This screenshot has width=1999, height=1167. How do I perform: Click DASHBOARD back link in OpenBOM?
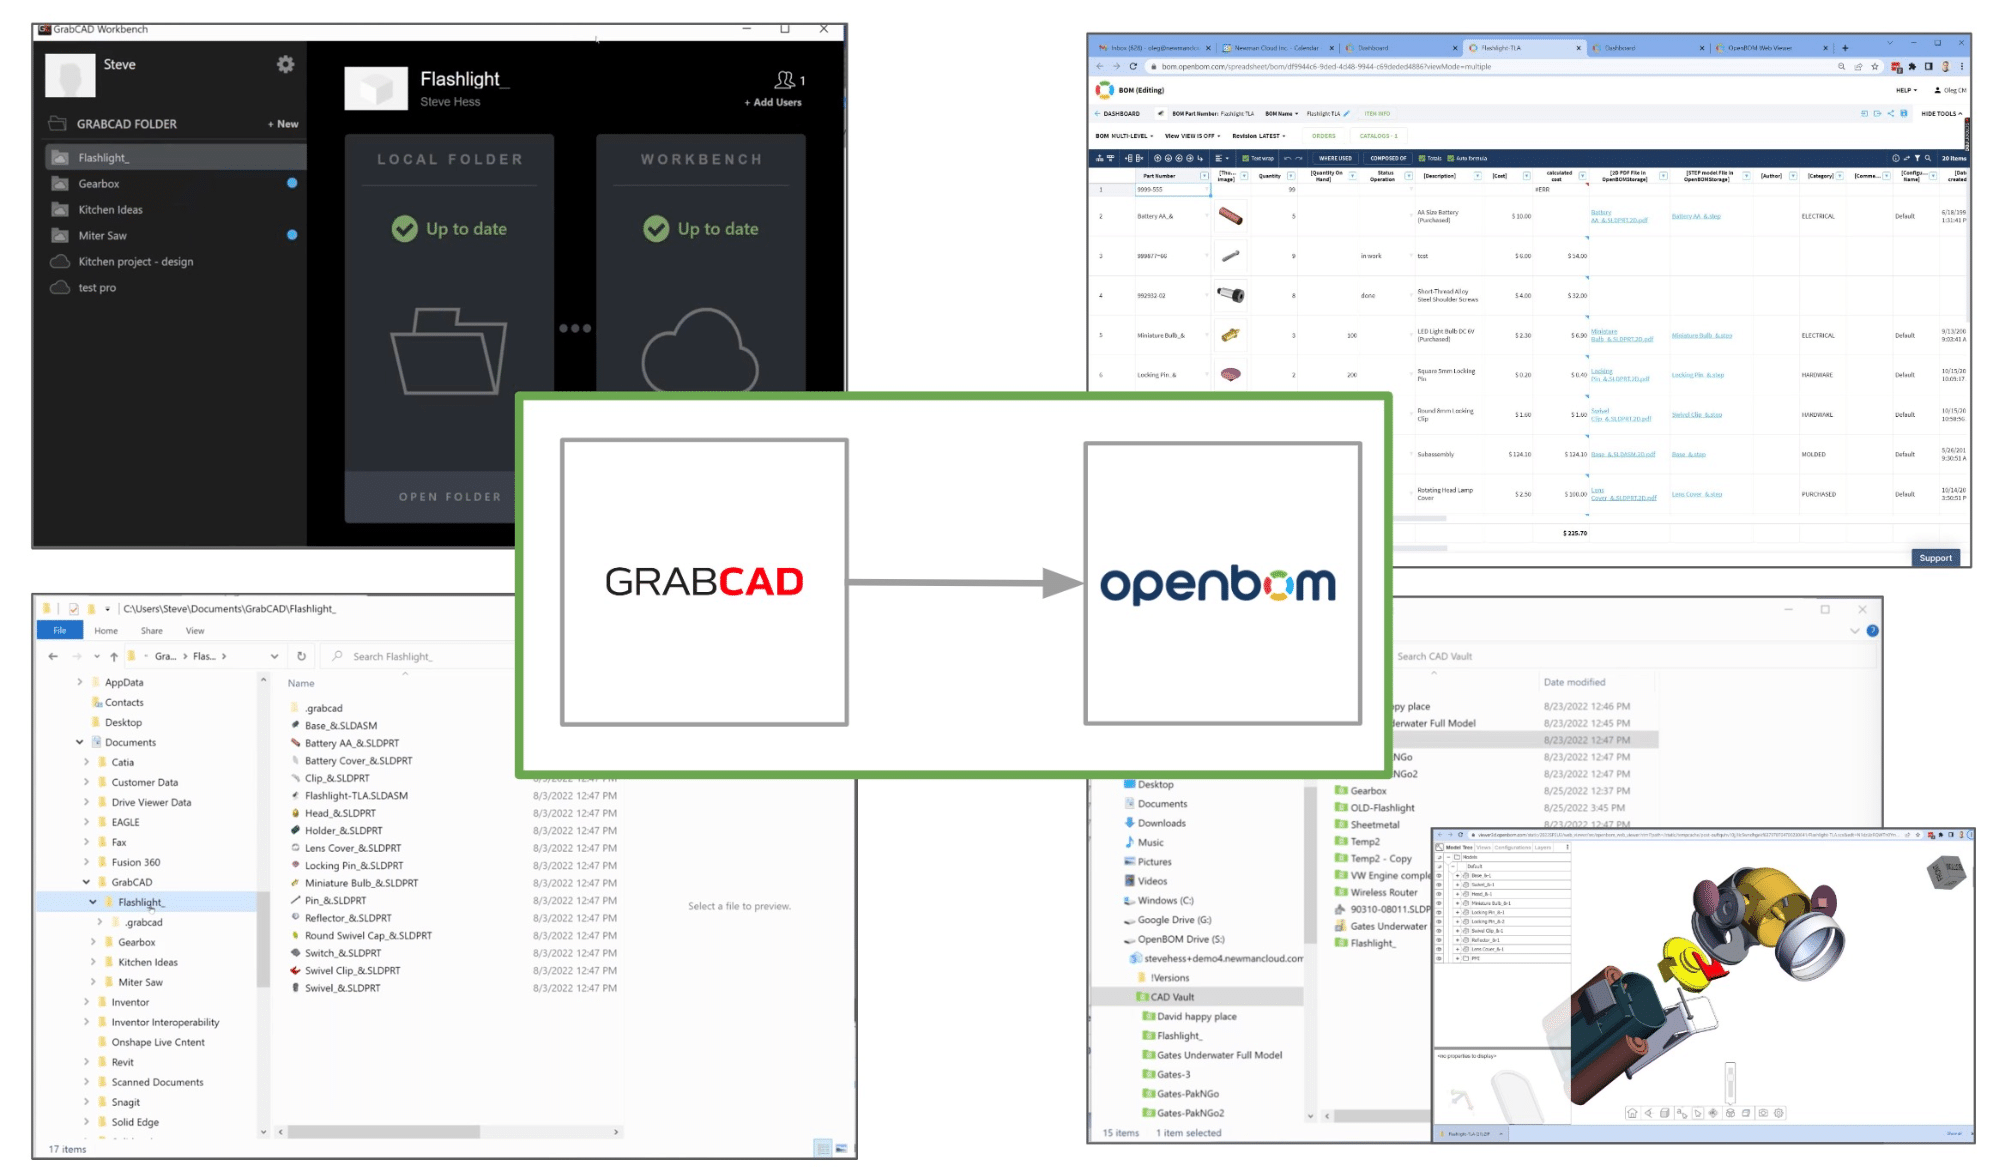[1117, 114]
